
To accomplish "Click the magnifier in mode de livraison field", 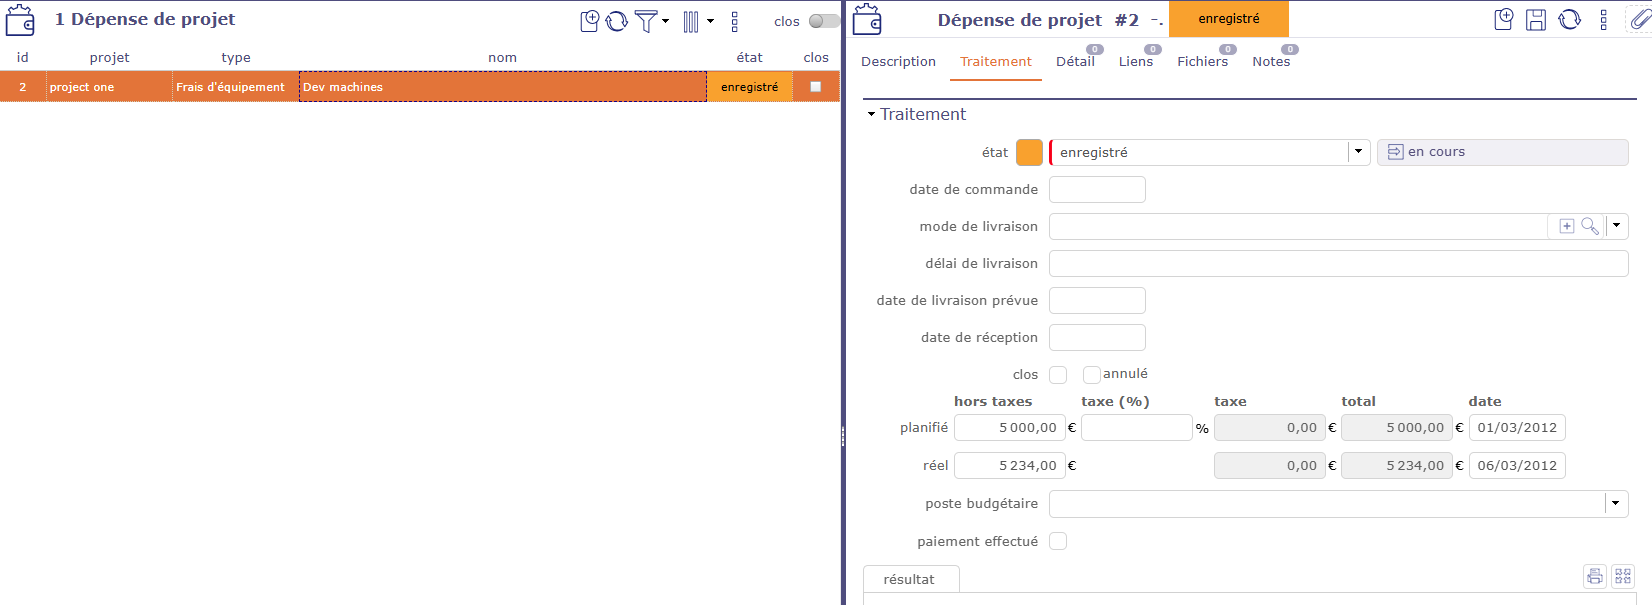I will coord(1589,227).
